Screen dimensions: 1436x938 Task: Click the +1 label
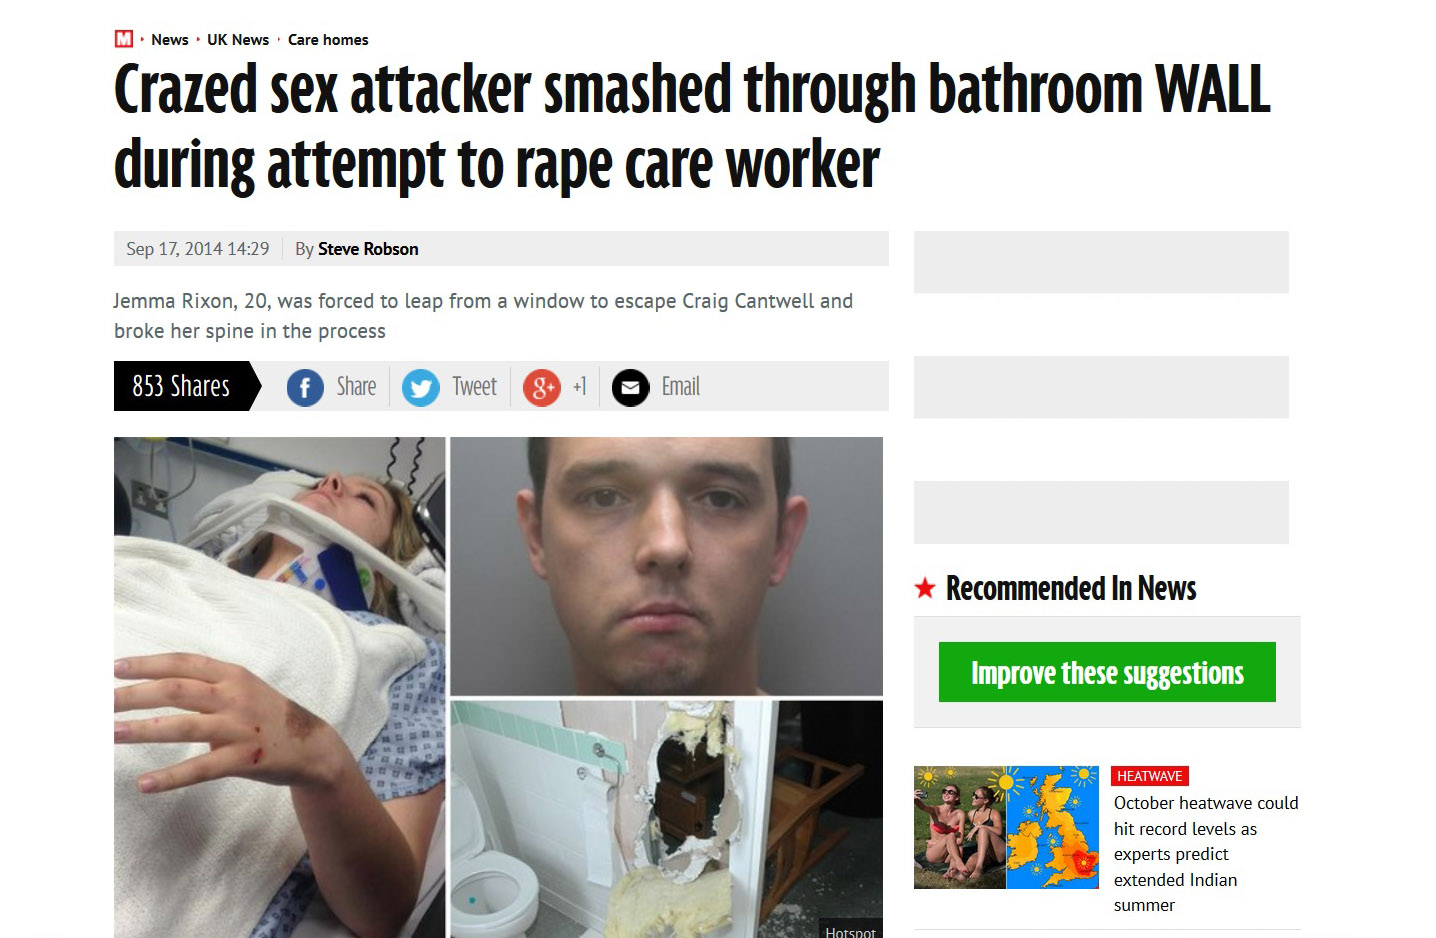(x=580, y=387)
